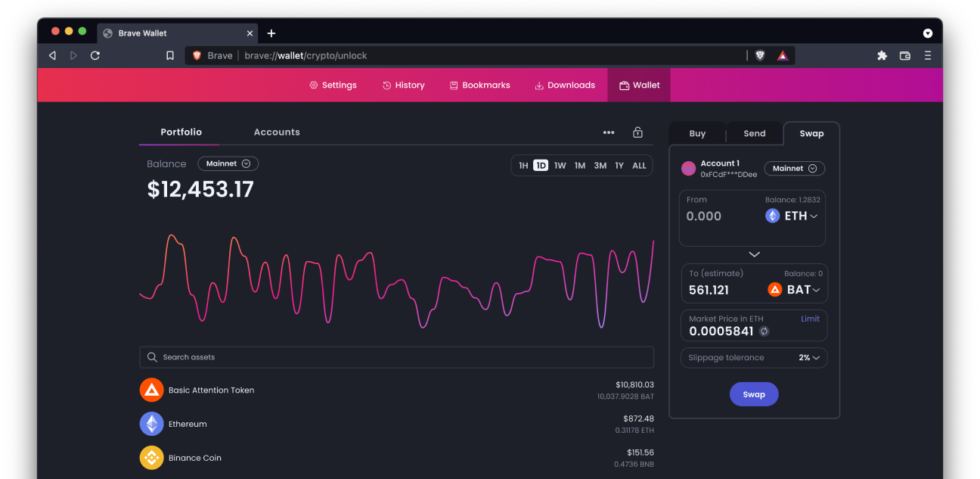Switch to the Accounts tab
Screen dimensions: 980x479
[x=276, y=132]
